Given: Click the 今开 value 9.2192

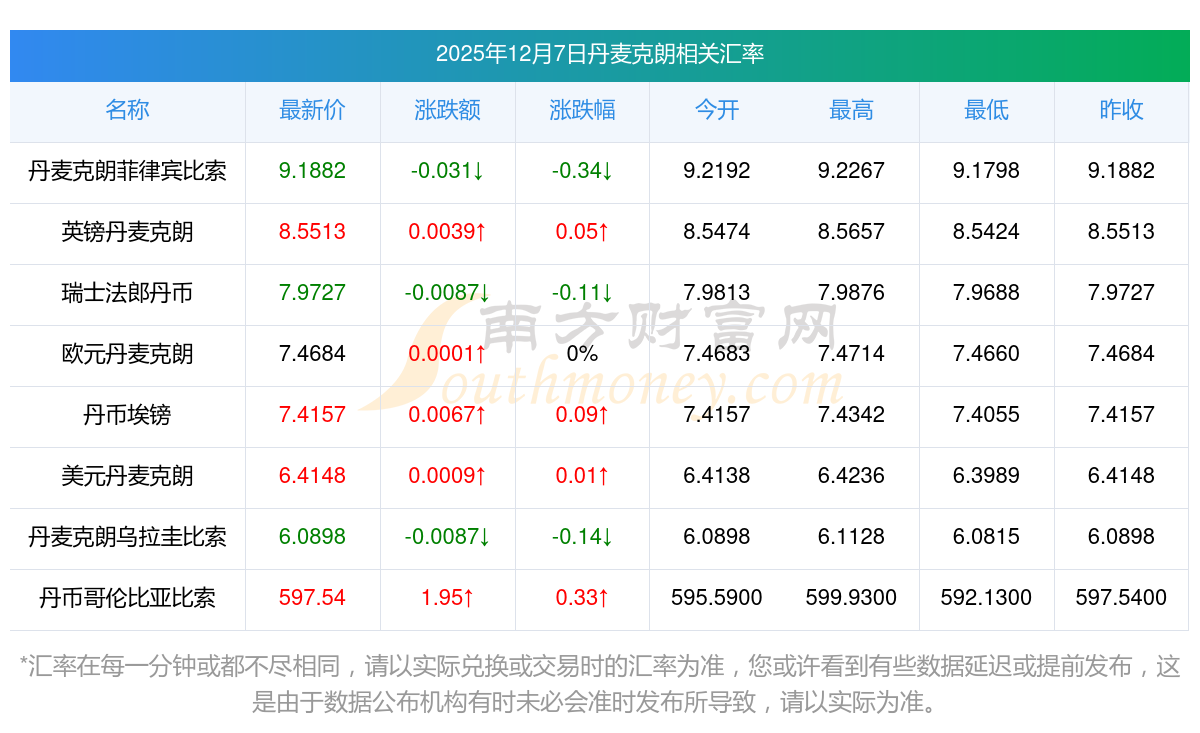Looking at the screenshot, I should click(x=717, y=171).
